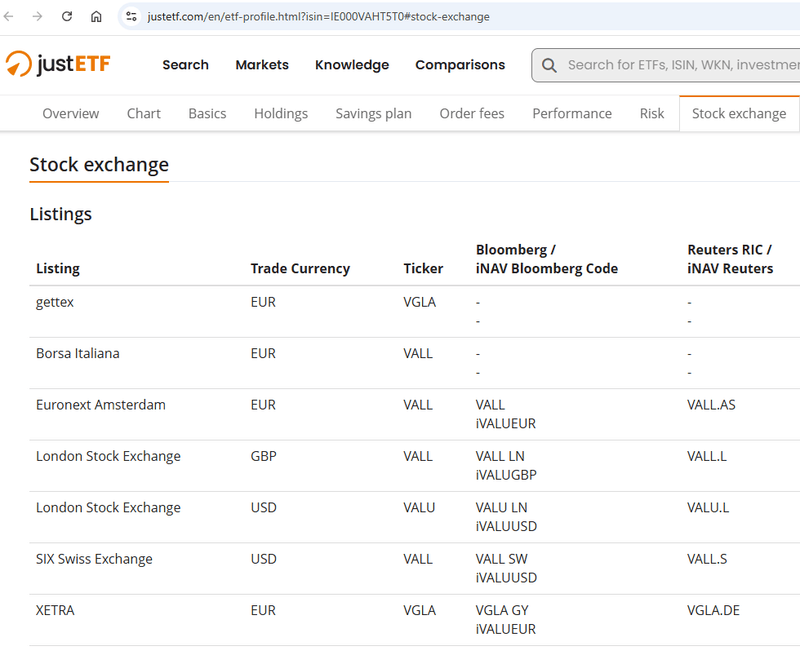
Task: Click the VALU.L Reuters code
Action: [708, 508]
